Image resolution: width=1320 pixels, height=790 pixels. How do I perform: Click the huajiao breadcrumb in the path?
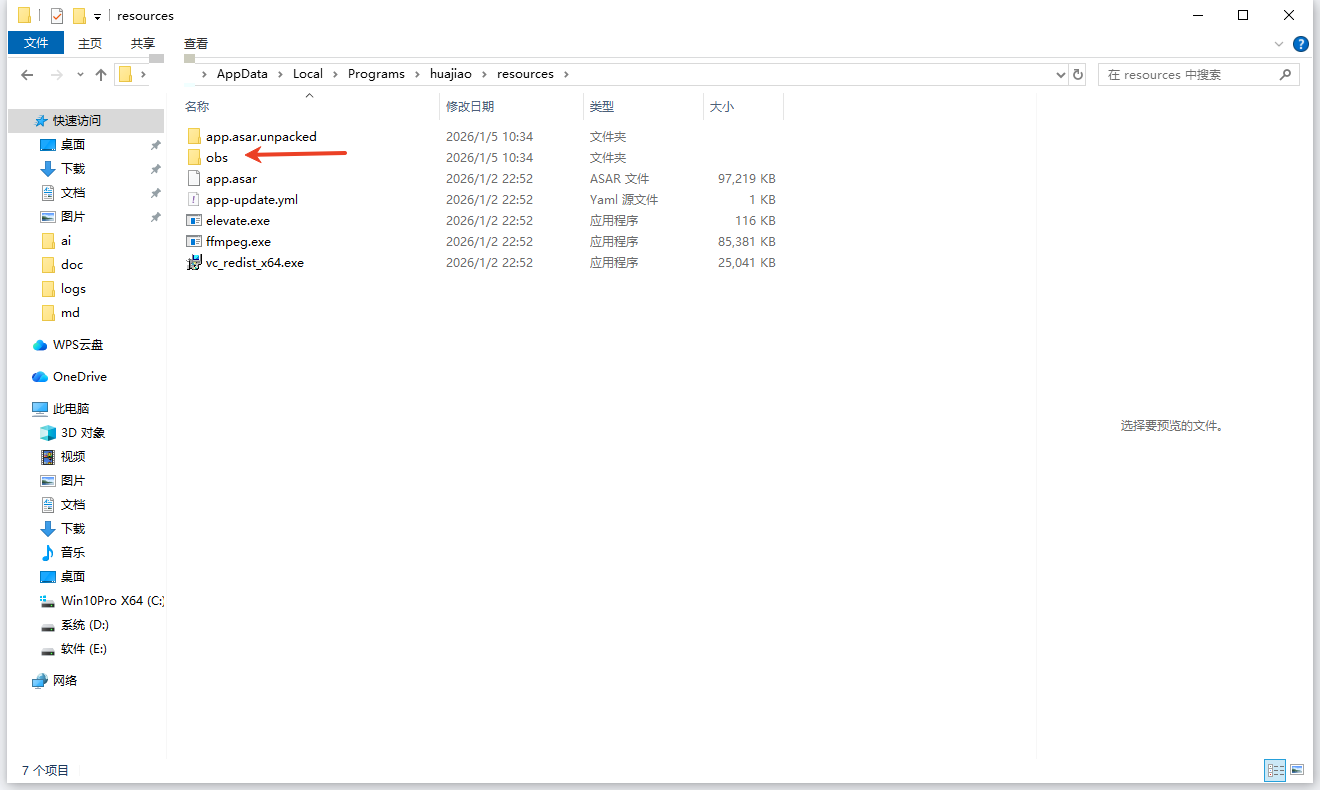tap(457, 74)
